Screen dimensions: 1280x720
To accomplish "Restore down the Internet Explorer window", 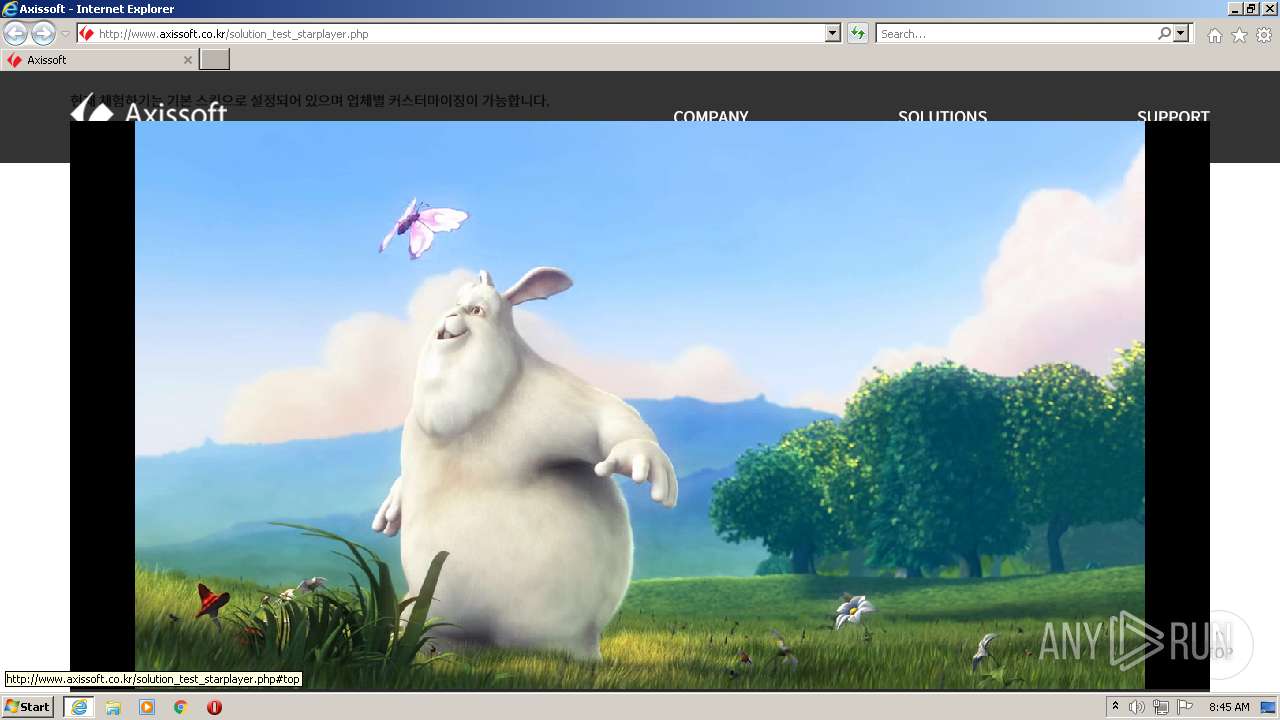I will point(1252,9).
